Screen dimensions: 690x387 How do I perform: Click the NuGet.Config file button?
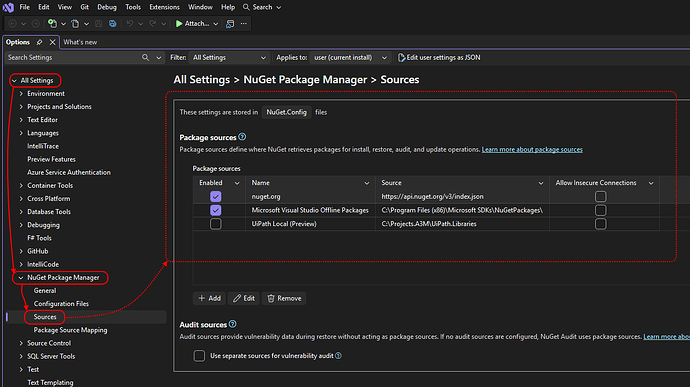(286, 112)
